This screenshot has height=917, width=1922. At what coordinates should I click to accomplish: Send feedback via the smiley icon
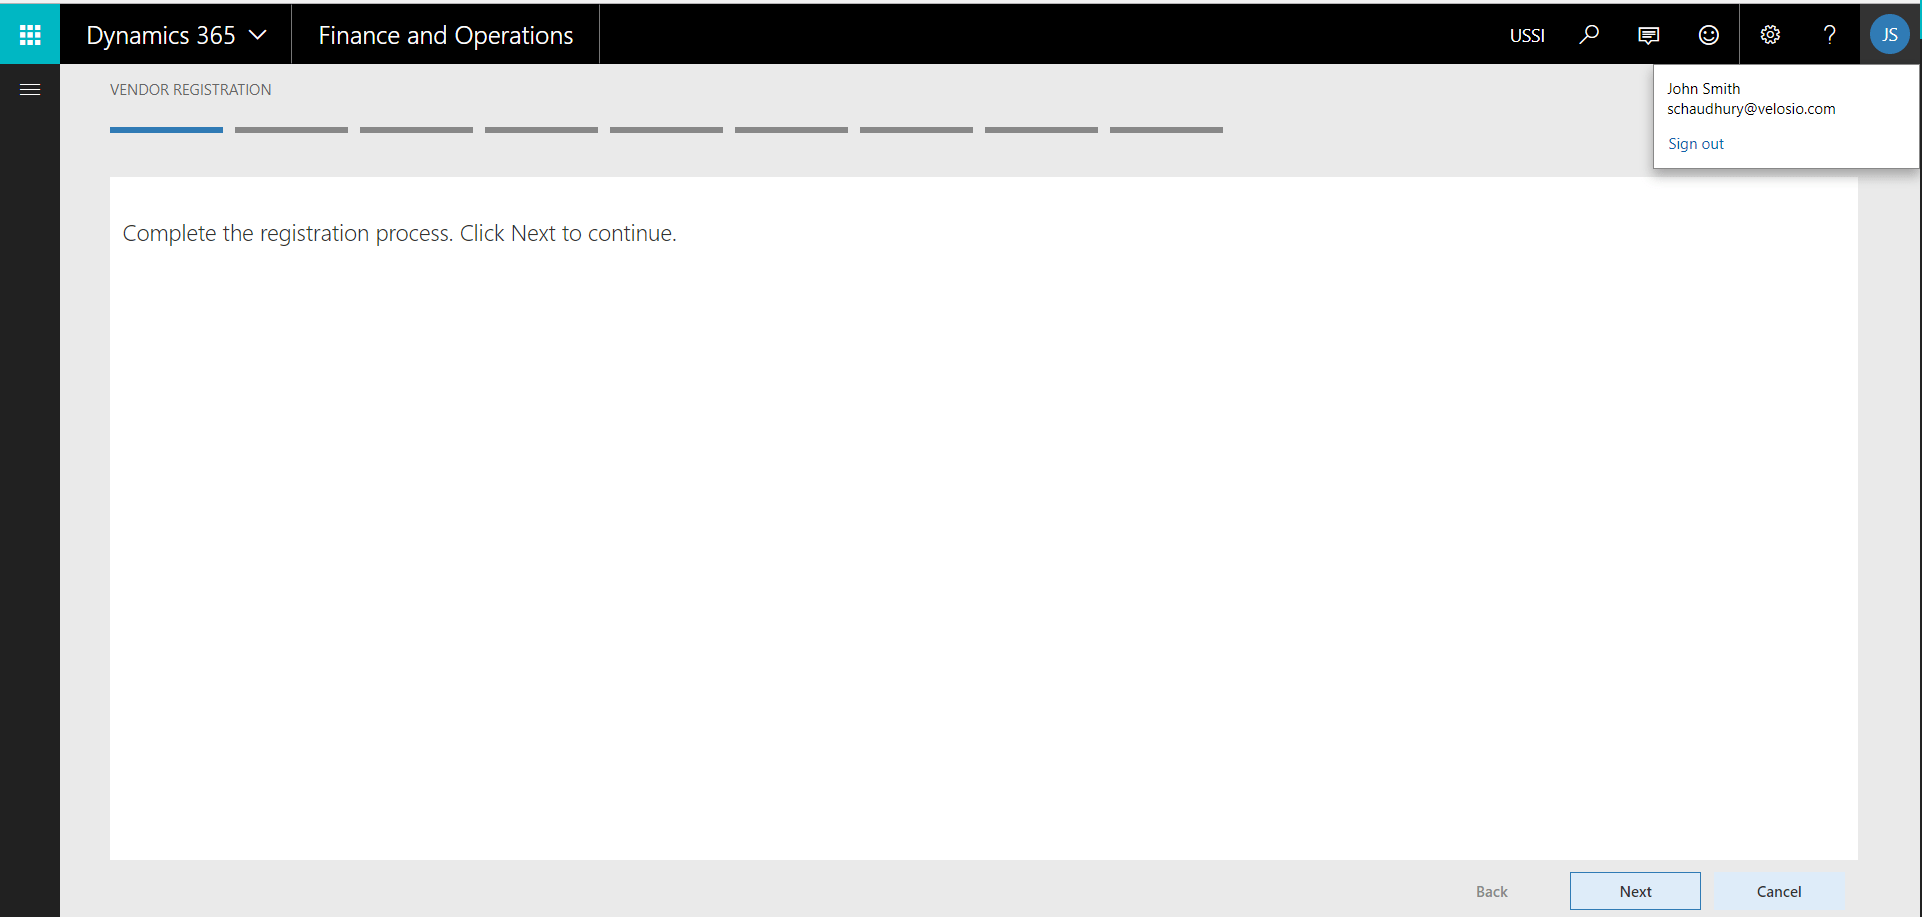tap(1708, 34)
